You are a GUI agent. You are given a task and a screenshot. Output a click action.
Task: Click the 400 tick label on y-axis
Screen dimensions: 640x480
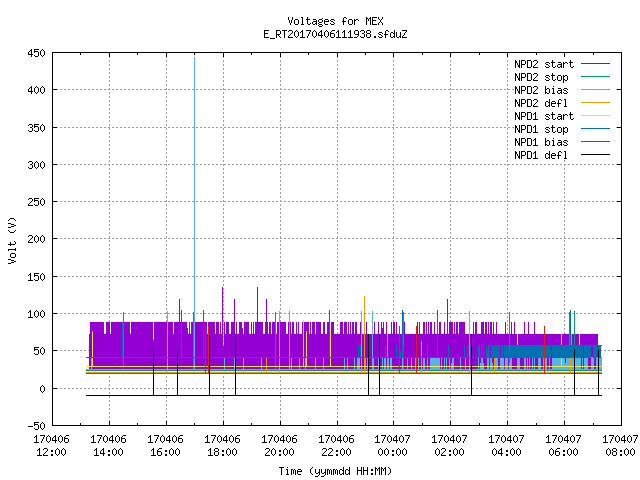pos(36,90)
